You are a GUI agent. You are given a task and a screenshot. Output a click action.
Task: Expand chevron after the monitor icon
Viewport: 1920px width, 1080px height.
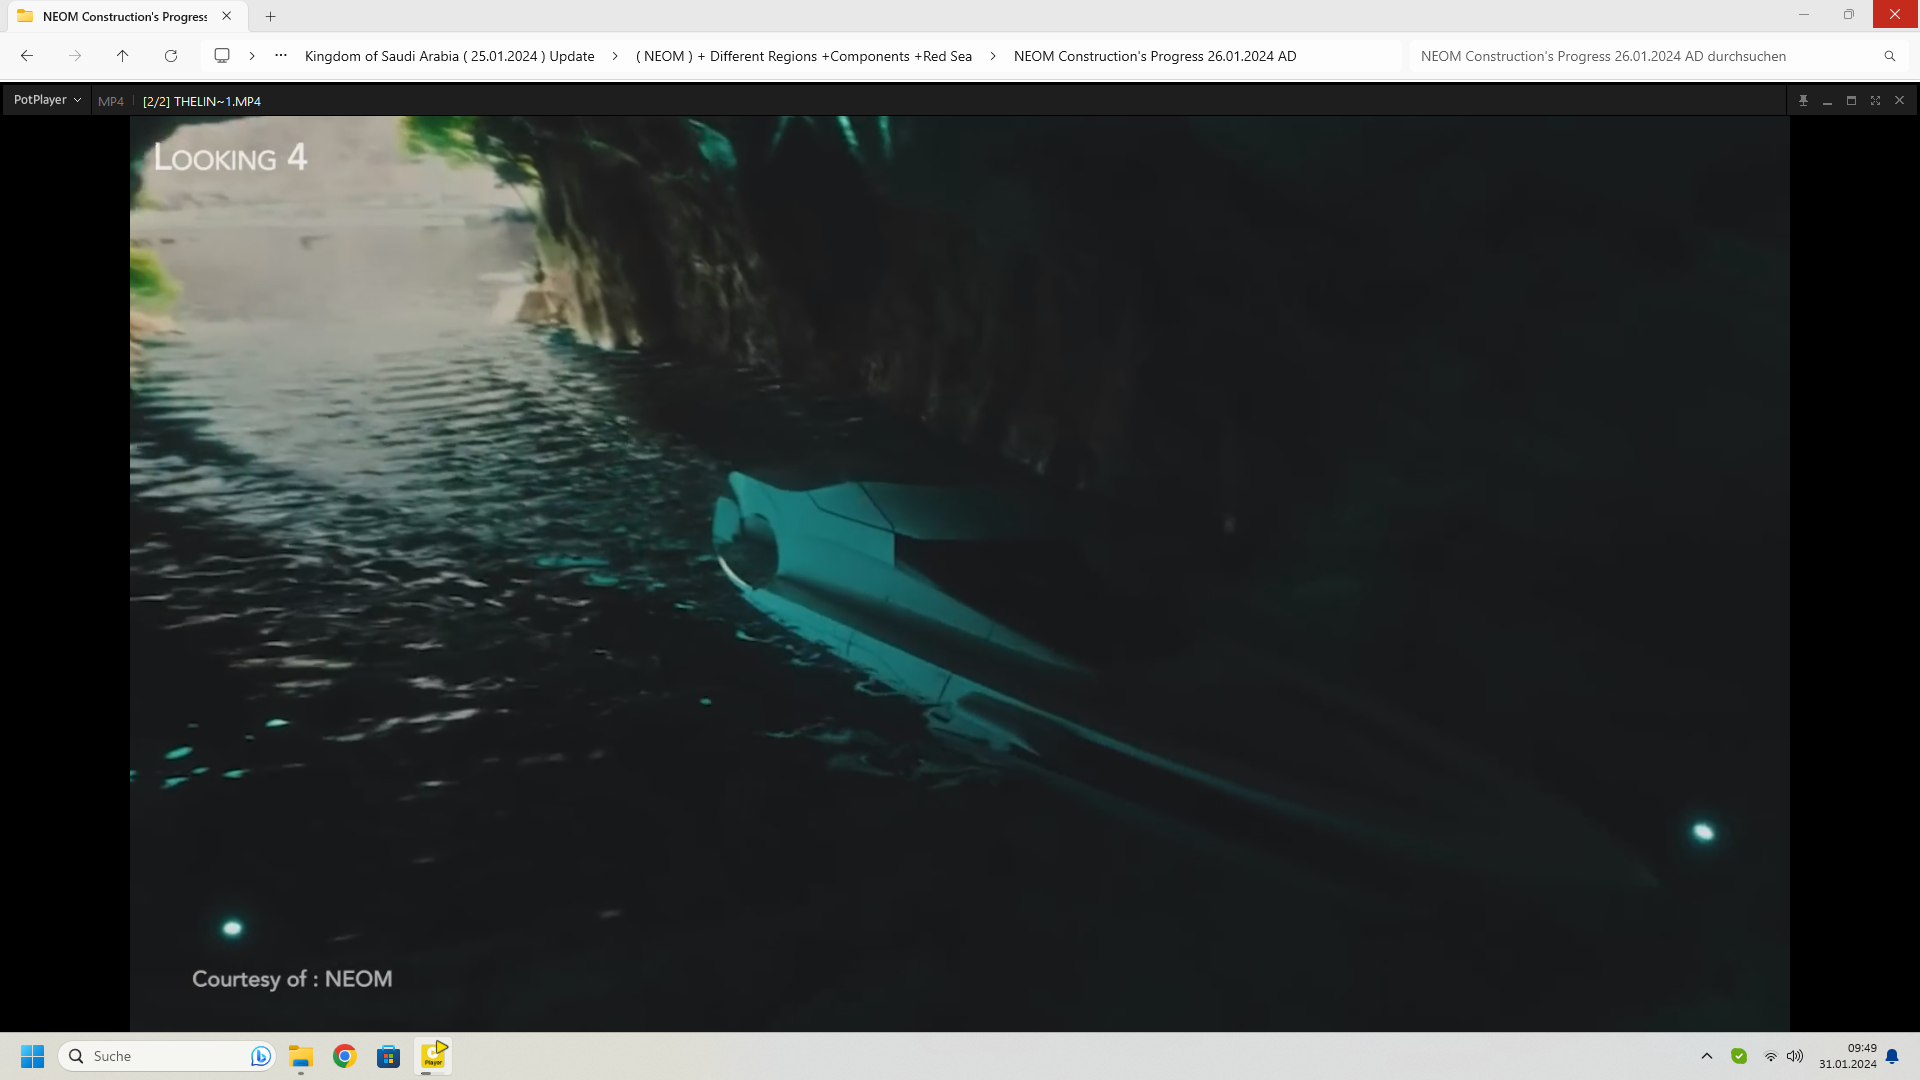[252, 56]
